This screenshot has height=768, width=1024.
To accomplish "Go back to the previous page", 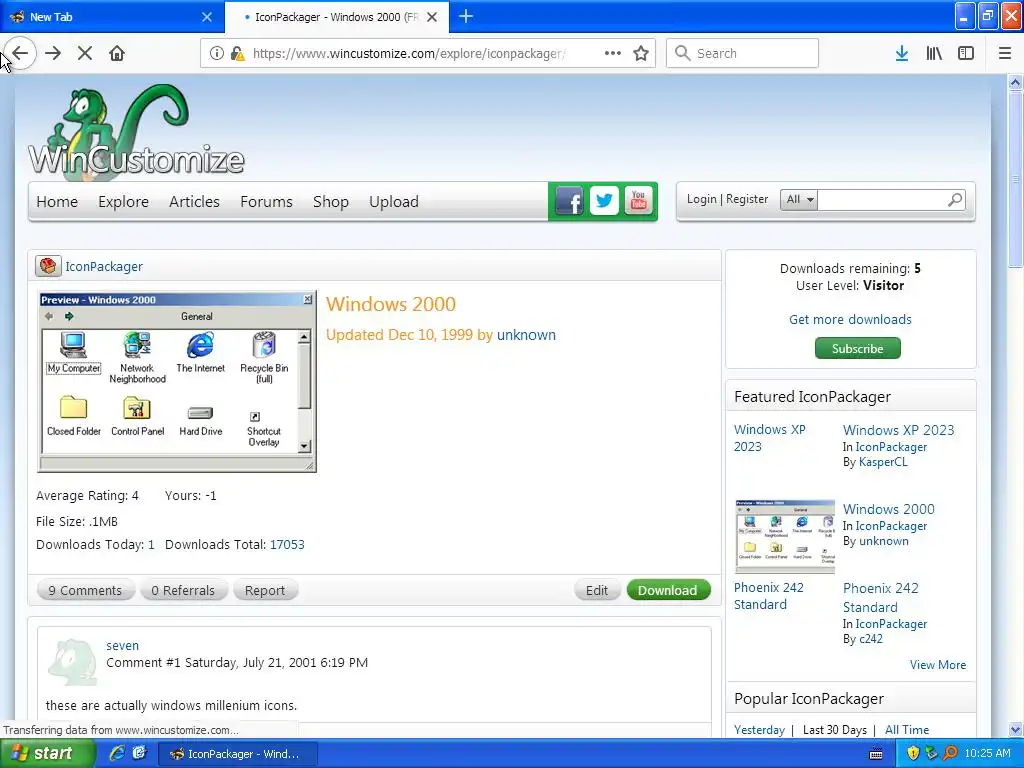I will 20,54.
